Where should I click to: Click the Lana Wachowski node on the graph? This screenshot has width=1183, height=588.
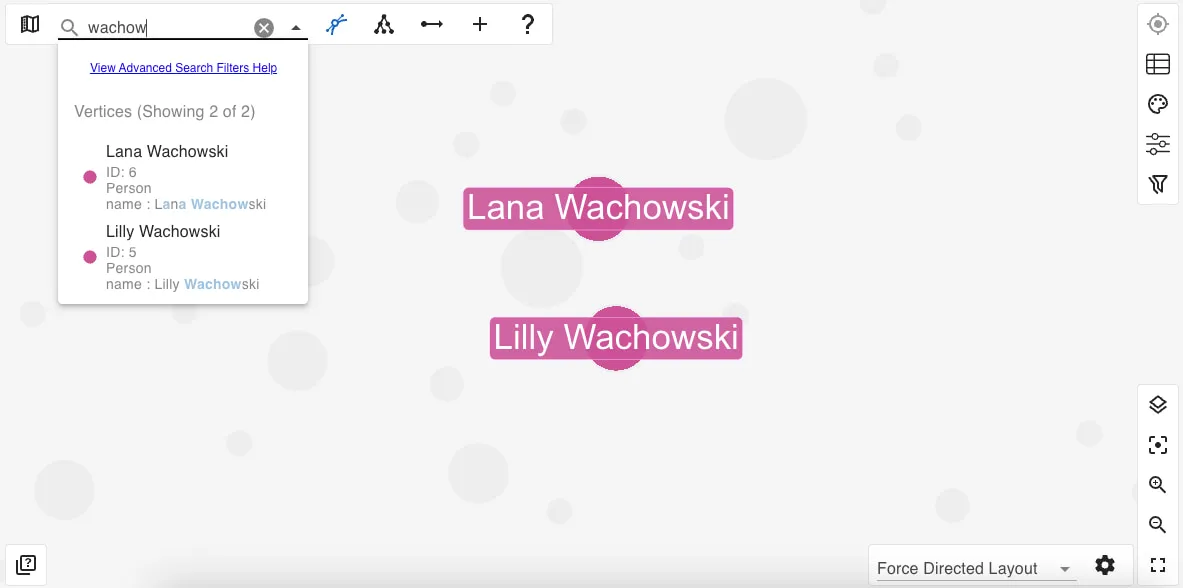coord(598,208)
